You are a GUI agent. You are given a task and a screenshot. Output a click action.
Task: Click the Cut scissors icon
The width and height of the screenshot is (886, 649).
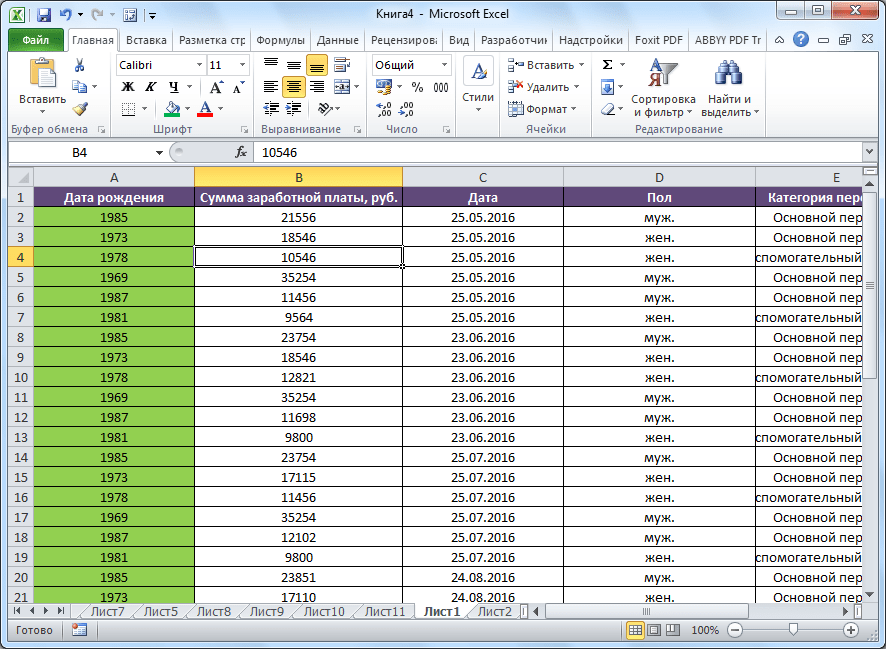(x=80, y=65)
